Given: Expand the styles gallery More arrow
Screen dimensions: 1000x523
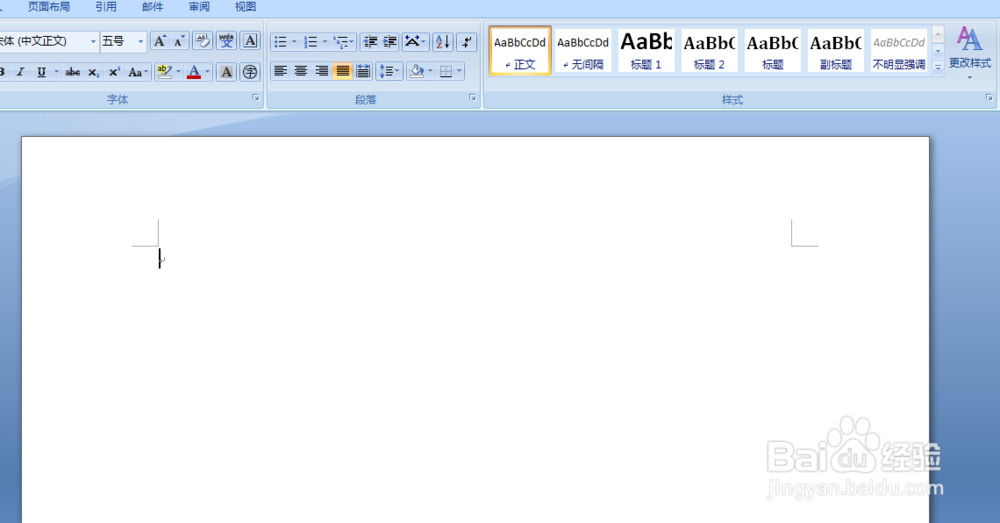Looking at the screenshot, I should coord(938,66).
